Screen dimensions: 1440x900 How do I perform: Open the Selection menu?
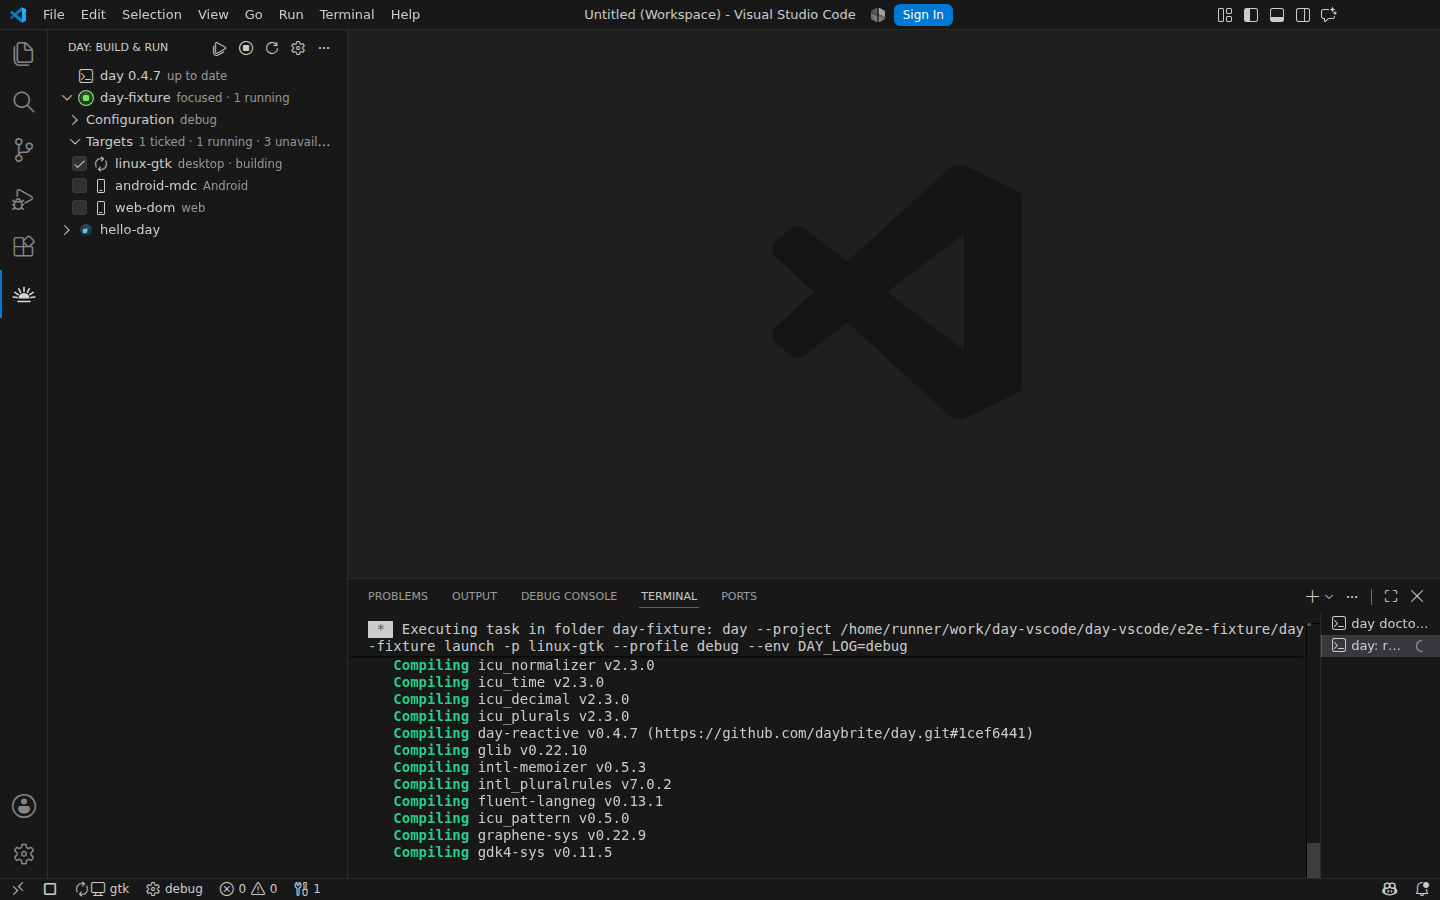point(152,15)
